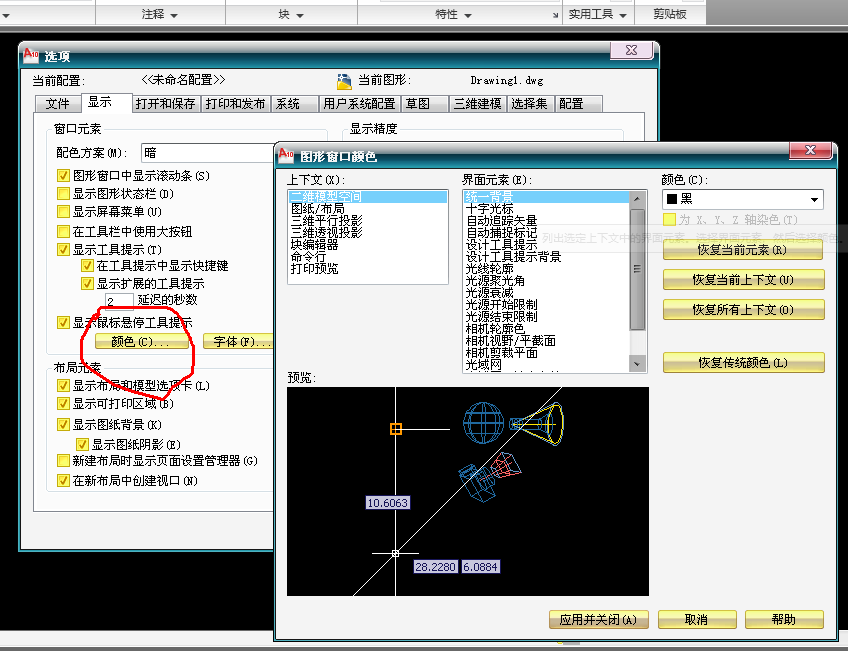Toggle 在新布局中创建视口 checkbox
This screenshot has width=848, height=651.
coord(63,481)
